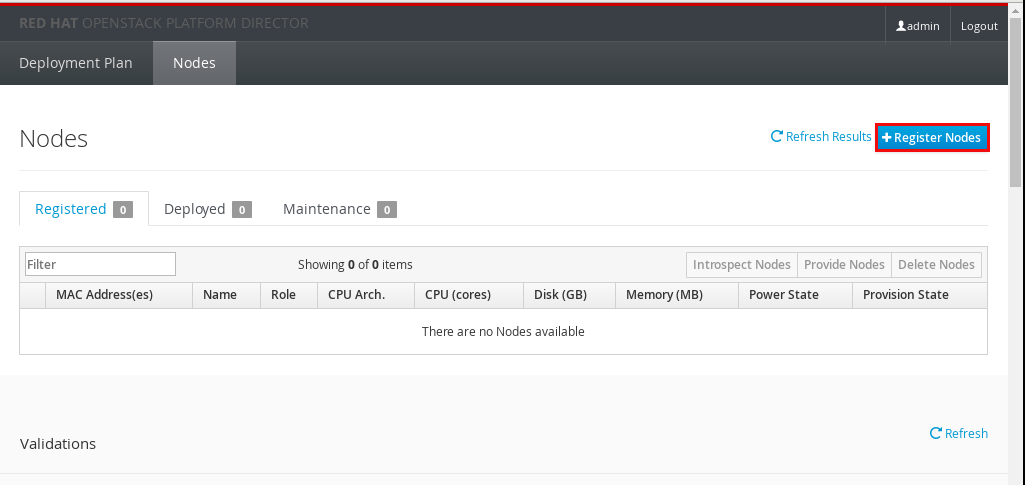Click the Refresh Results circular arrow icon
The height and width of the screenshot is (485, 1025).
777,137
